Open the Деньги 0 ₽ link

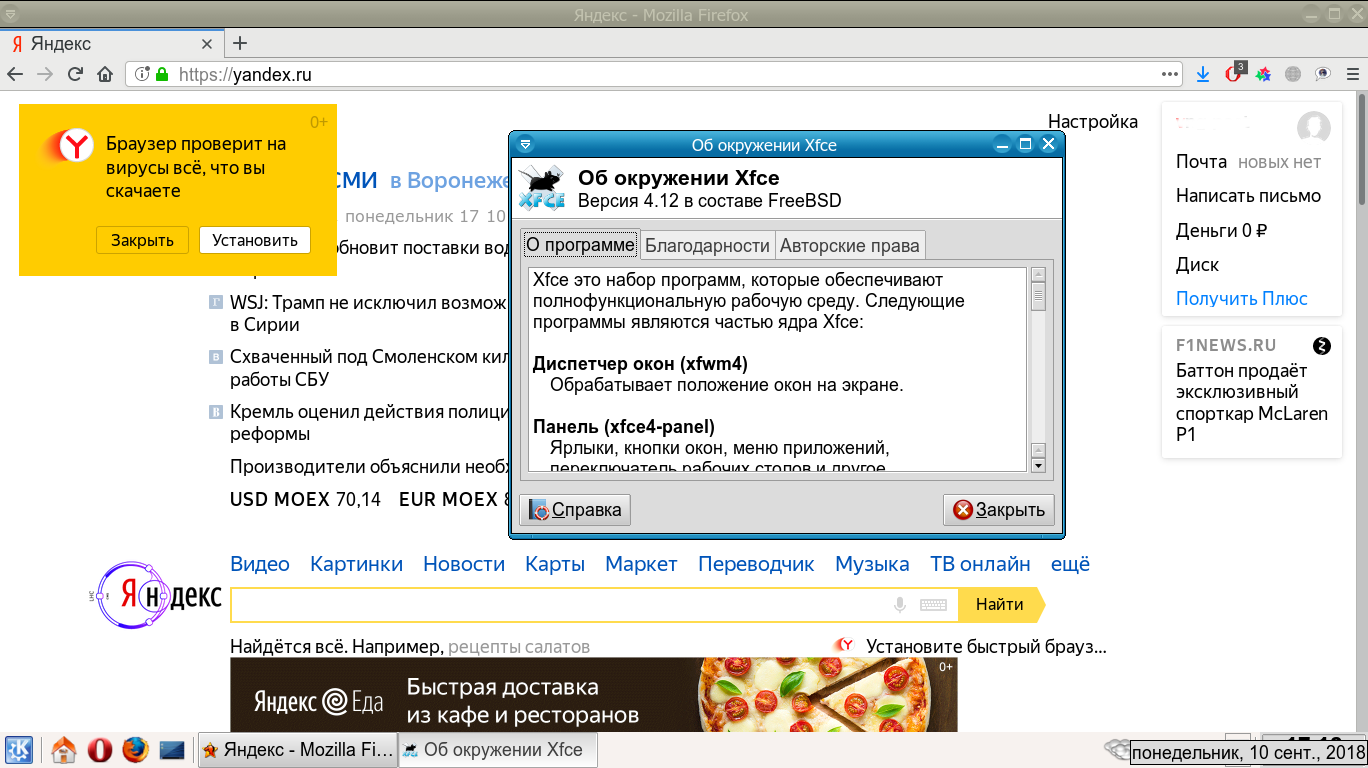coord(1222,231)
